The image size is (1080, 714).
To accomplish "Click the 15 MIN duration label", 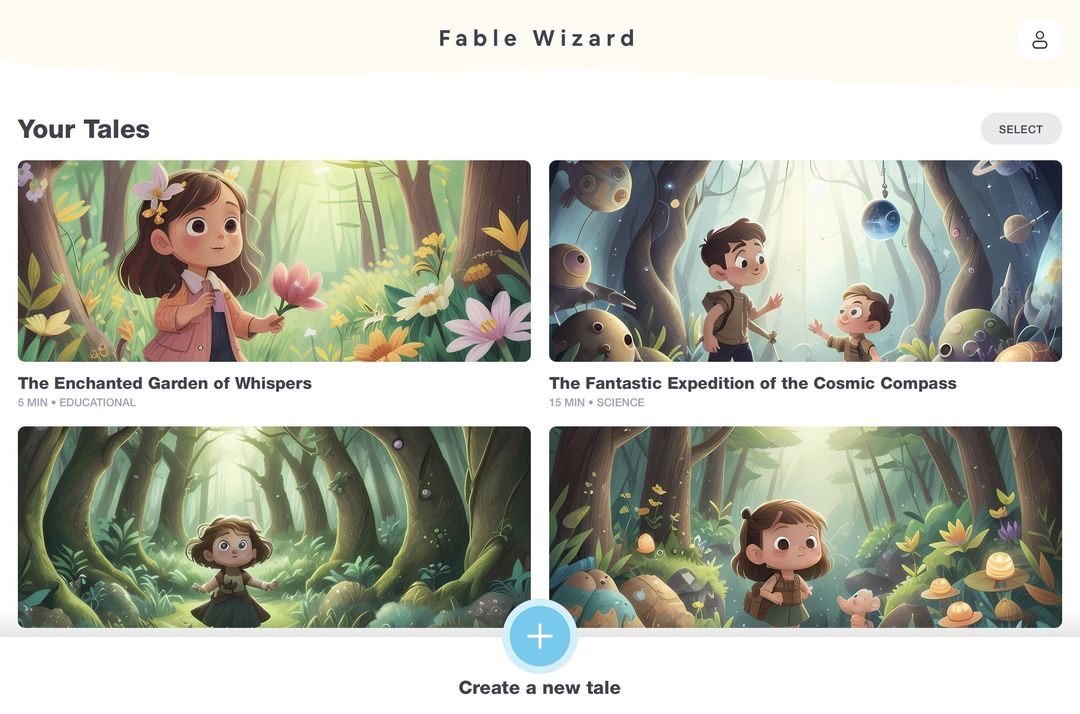I will [x=567, y=402].
